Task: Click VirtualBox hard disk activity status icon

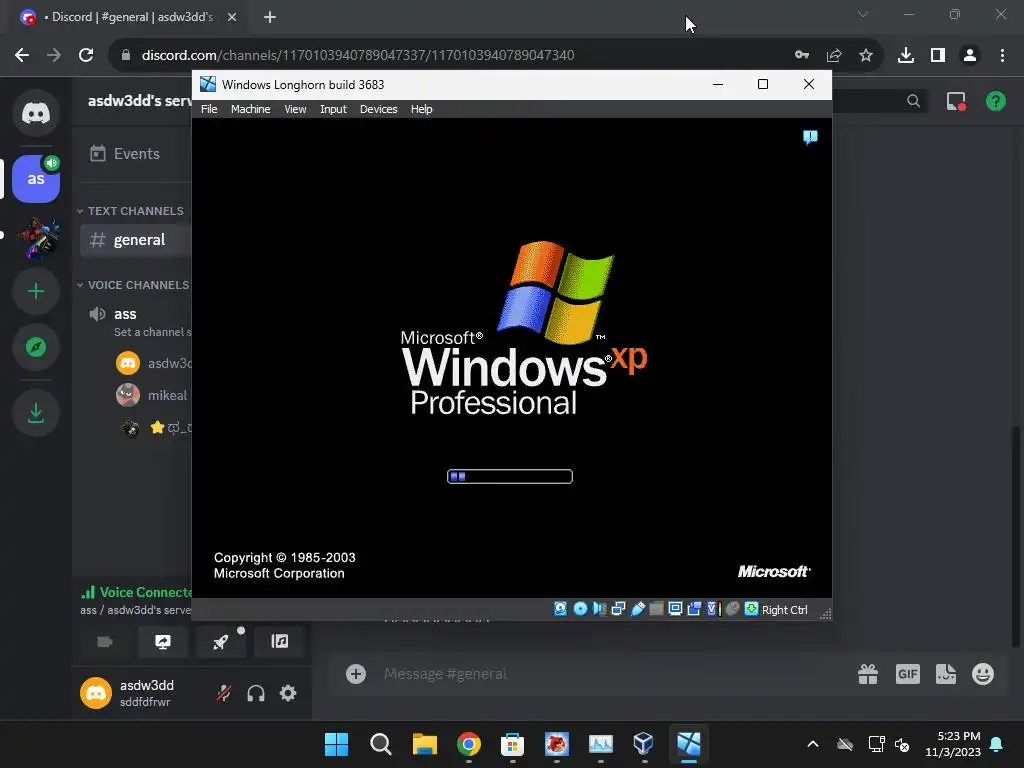Action: click(x=560, y=609)
